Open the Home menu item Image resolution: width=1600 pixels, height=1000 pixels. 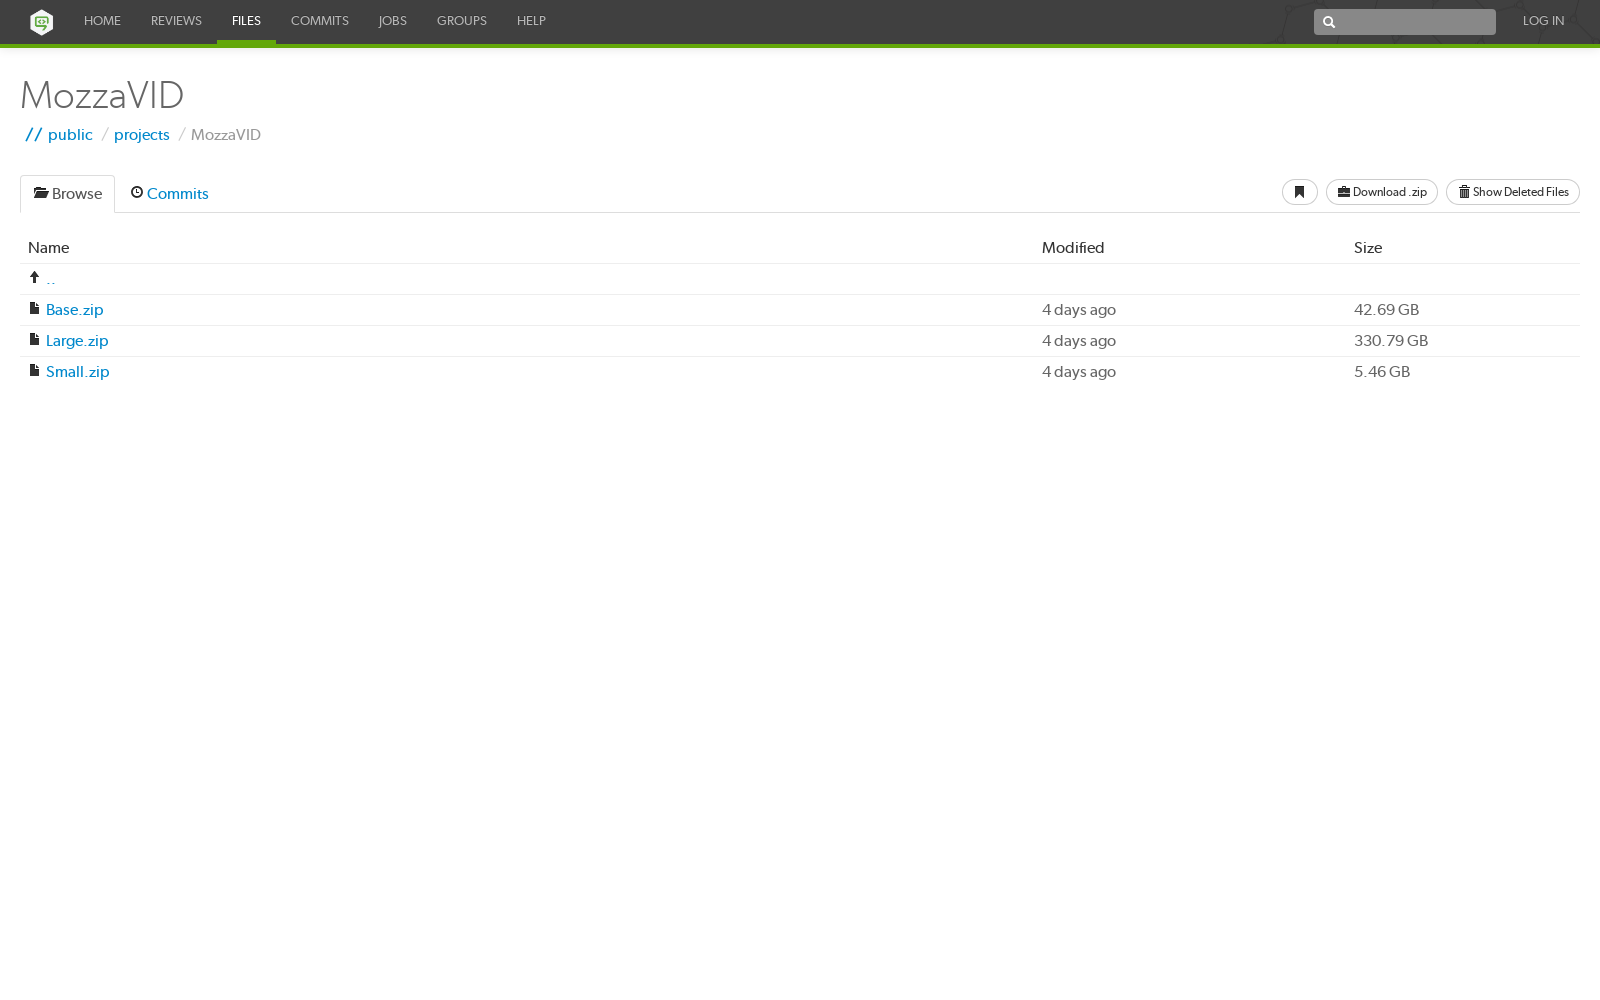[102, 21]
